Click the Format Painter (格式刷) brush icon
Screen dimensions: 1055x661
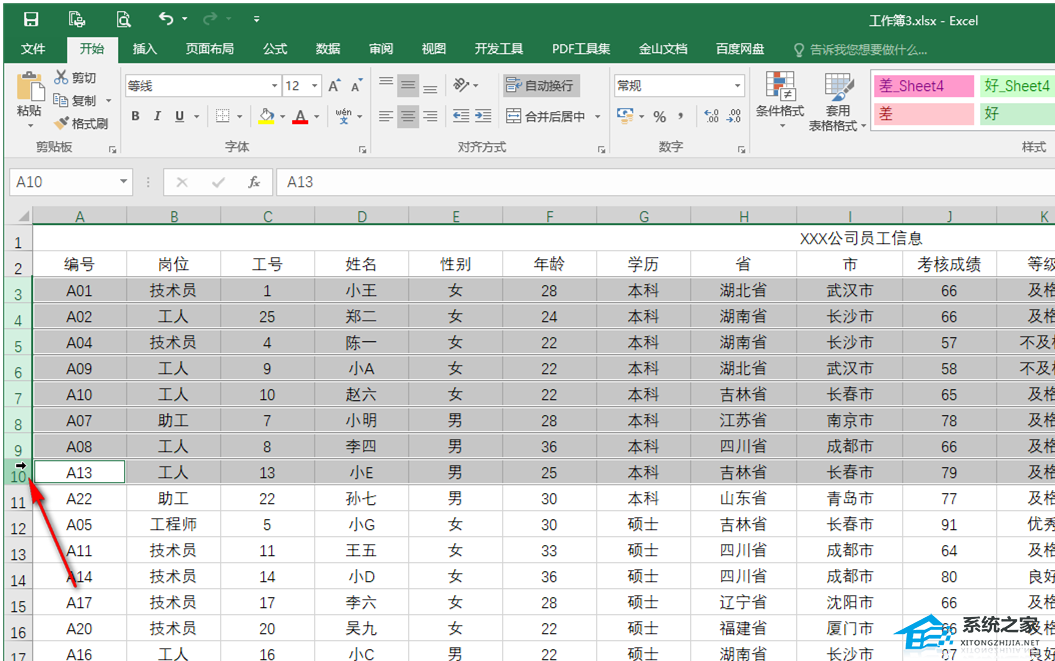[62, 124]
